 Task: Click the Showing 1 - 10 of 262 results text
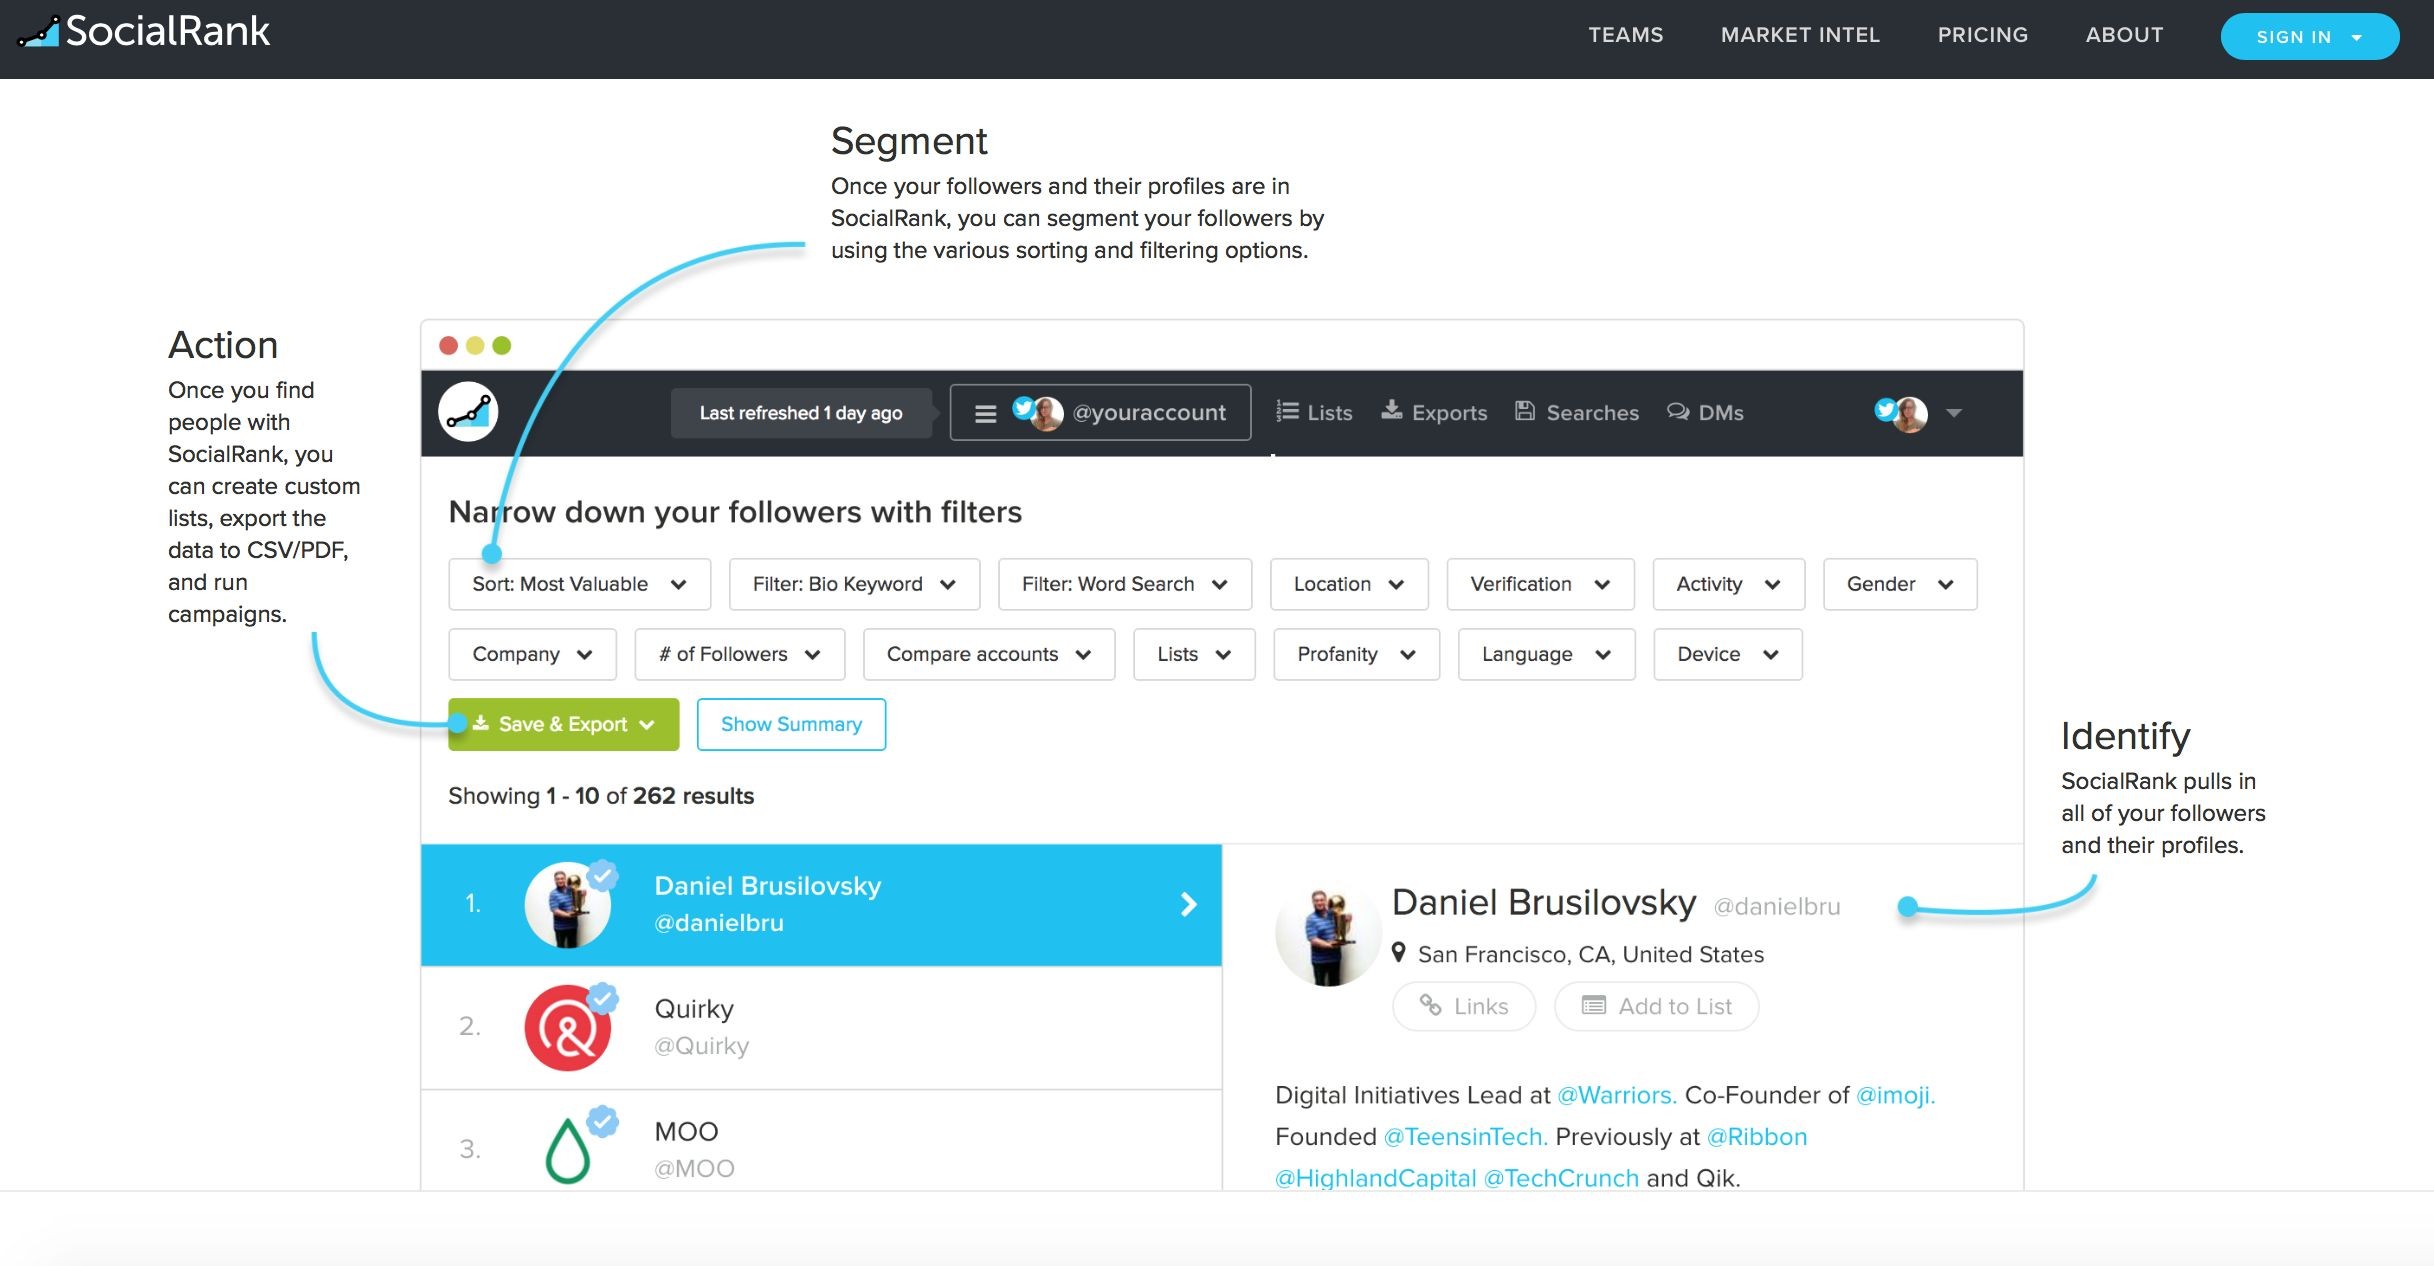(x=601, y=796)
